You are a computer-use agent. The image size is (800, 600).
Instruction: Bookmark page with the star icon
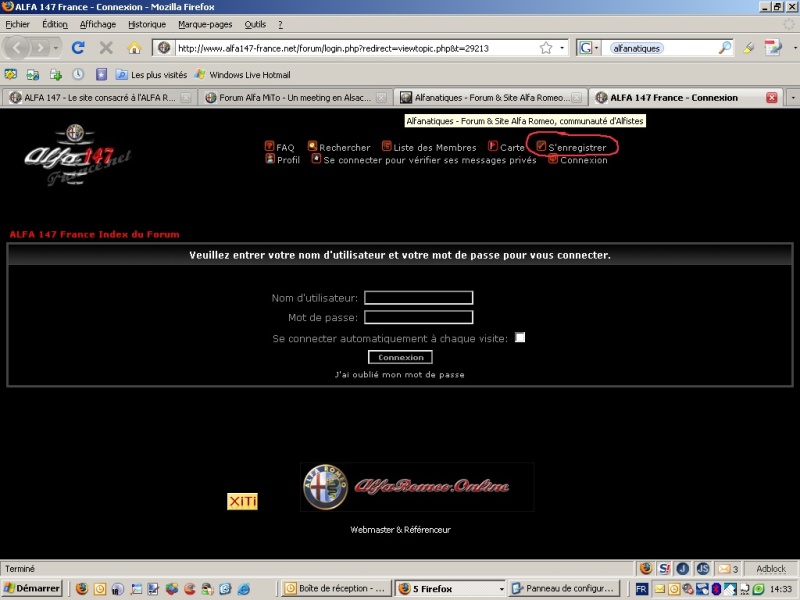point(546,47)
